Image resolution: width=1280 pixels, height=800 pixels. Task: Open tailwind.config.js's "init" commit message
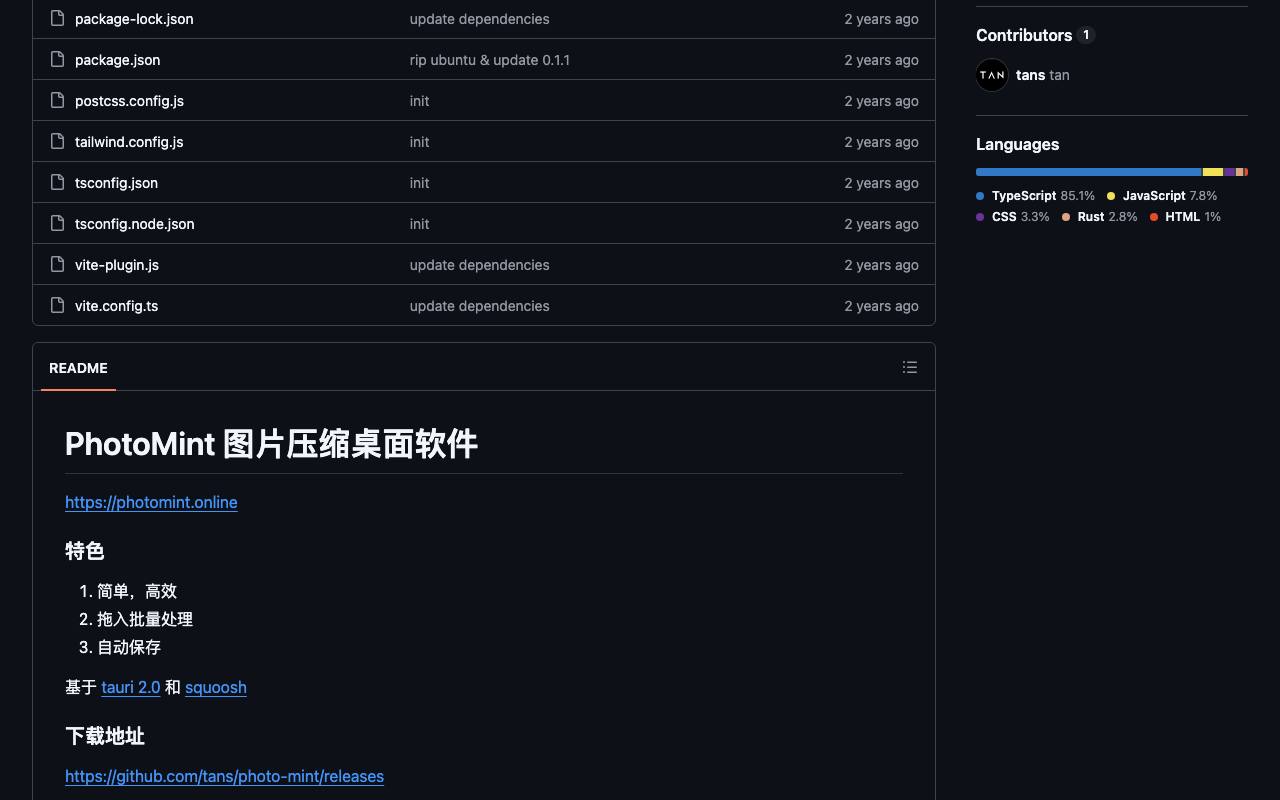420,142
